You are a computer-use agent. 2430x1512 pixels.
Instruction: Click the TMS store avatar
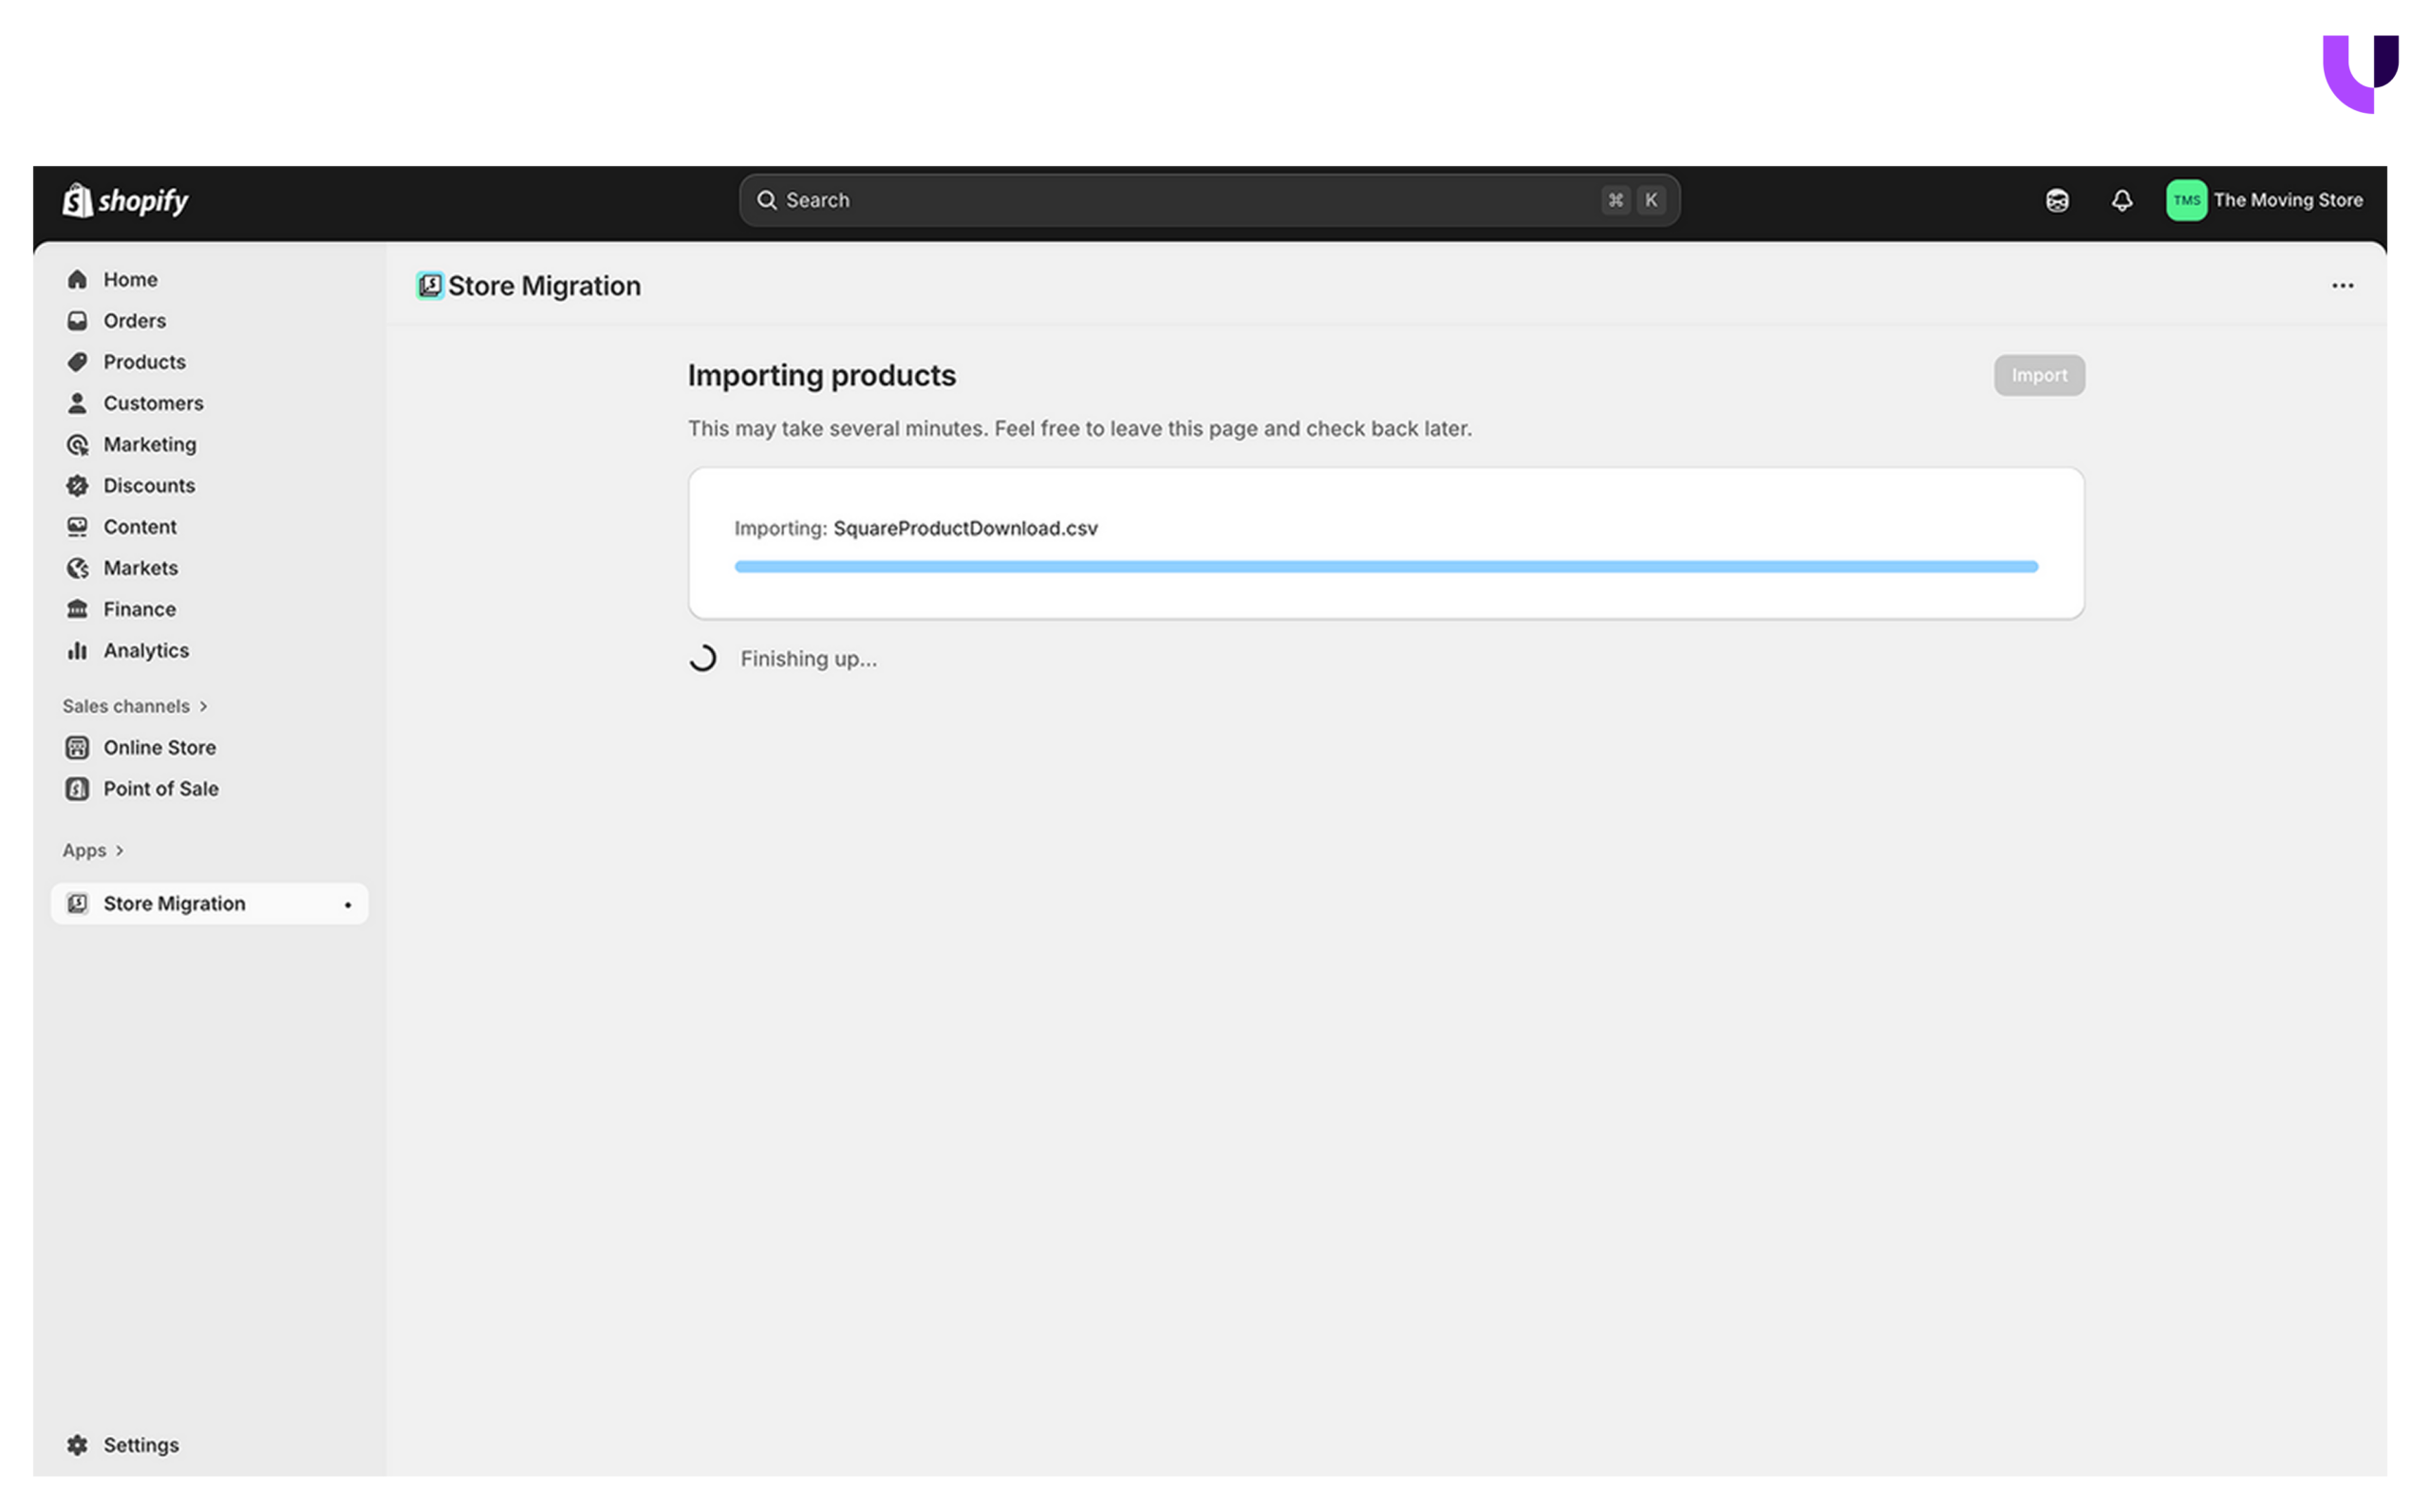(2185, 200)
